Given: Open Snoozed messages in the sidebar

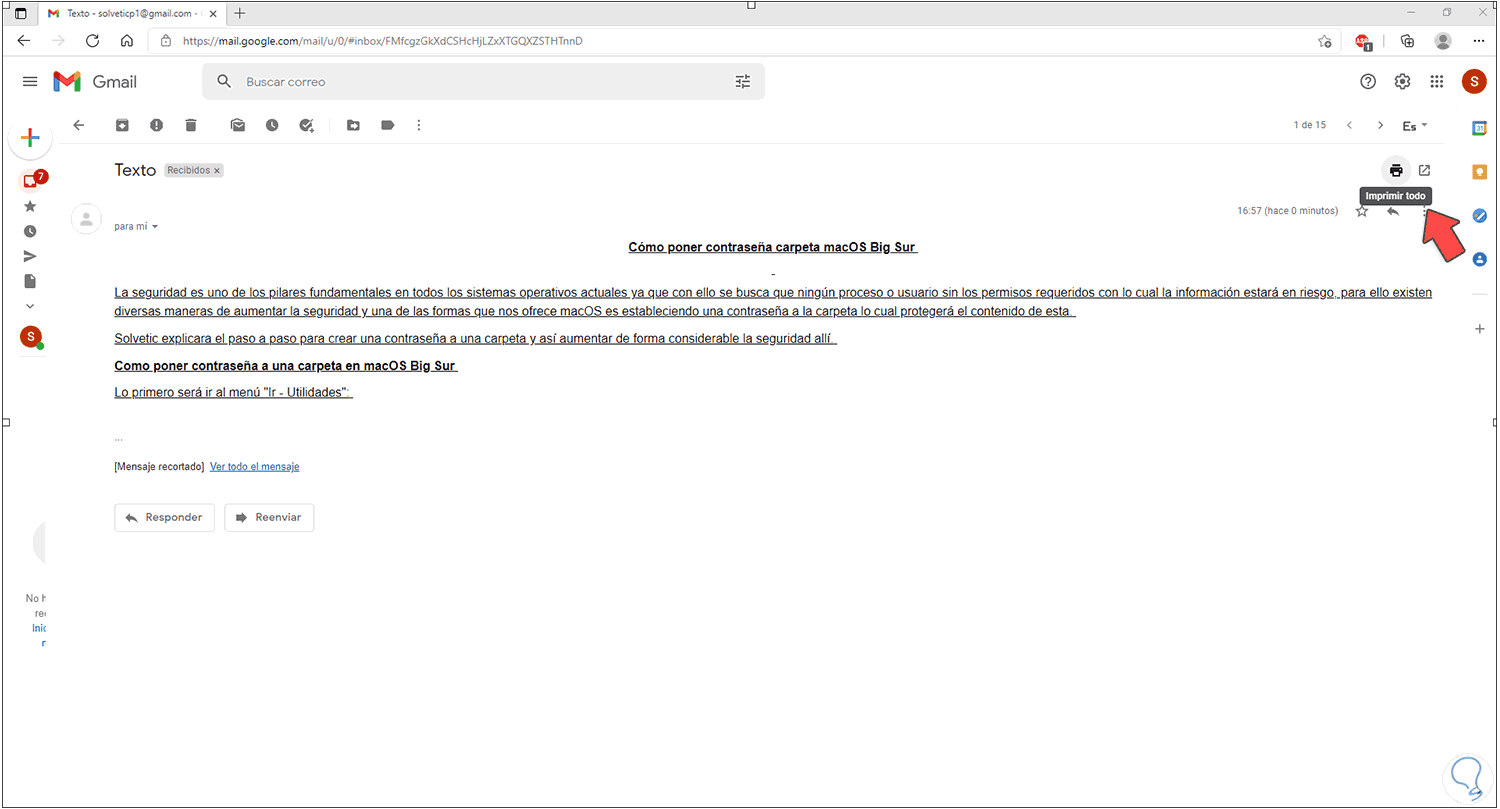Looking at the screenshot, I should point(30,231).
